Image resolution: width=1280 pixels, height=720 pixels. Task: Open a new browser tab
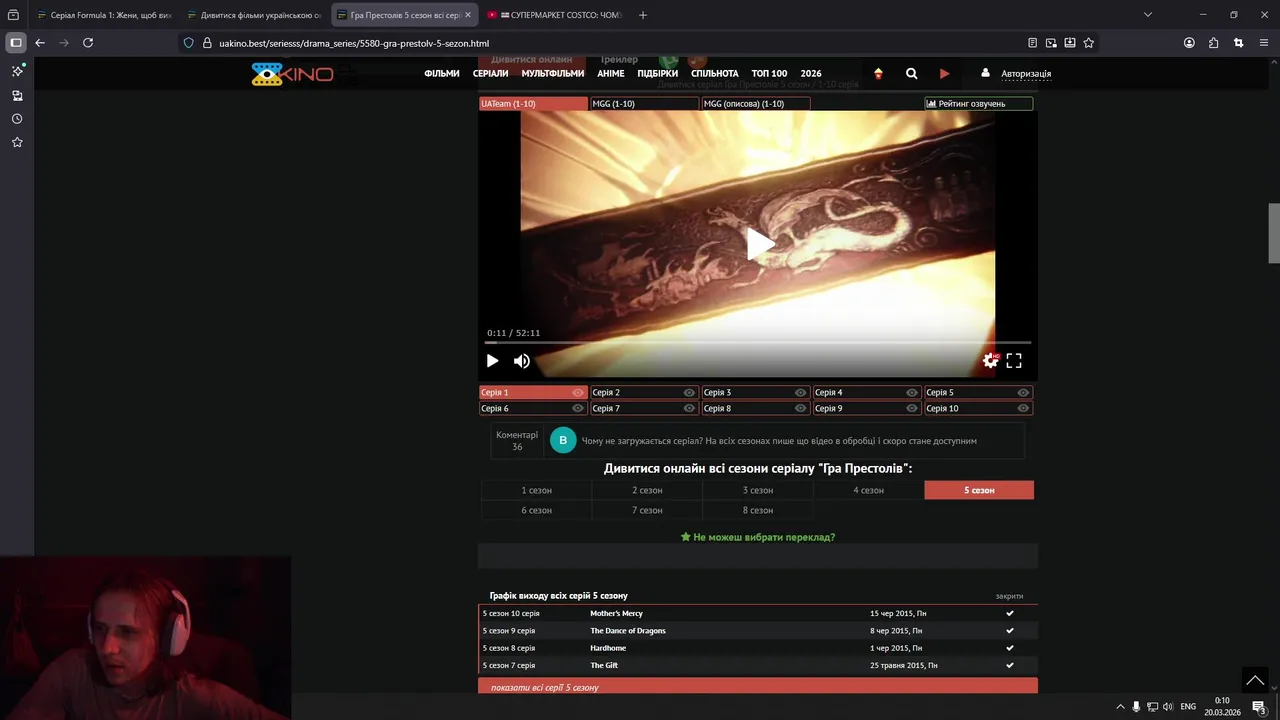tap(643, 15)
